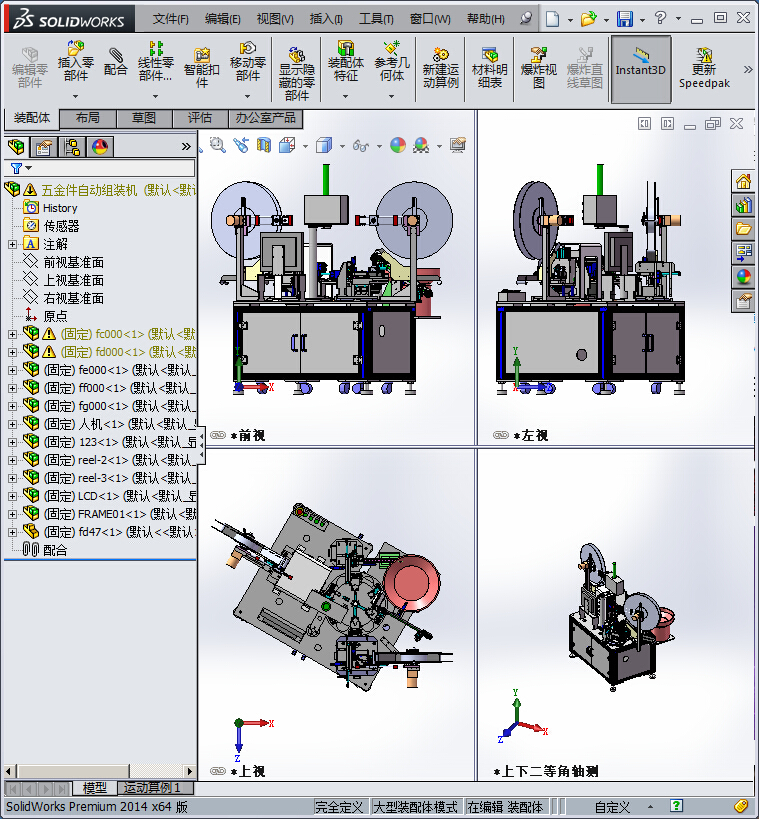759x819 pixels.
Task: Expand manager panel tabs overflow arrows
Action: pos(186,147)
